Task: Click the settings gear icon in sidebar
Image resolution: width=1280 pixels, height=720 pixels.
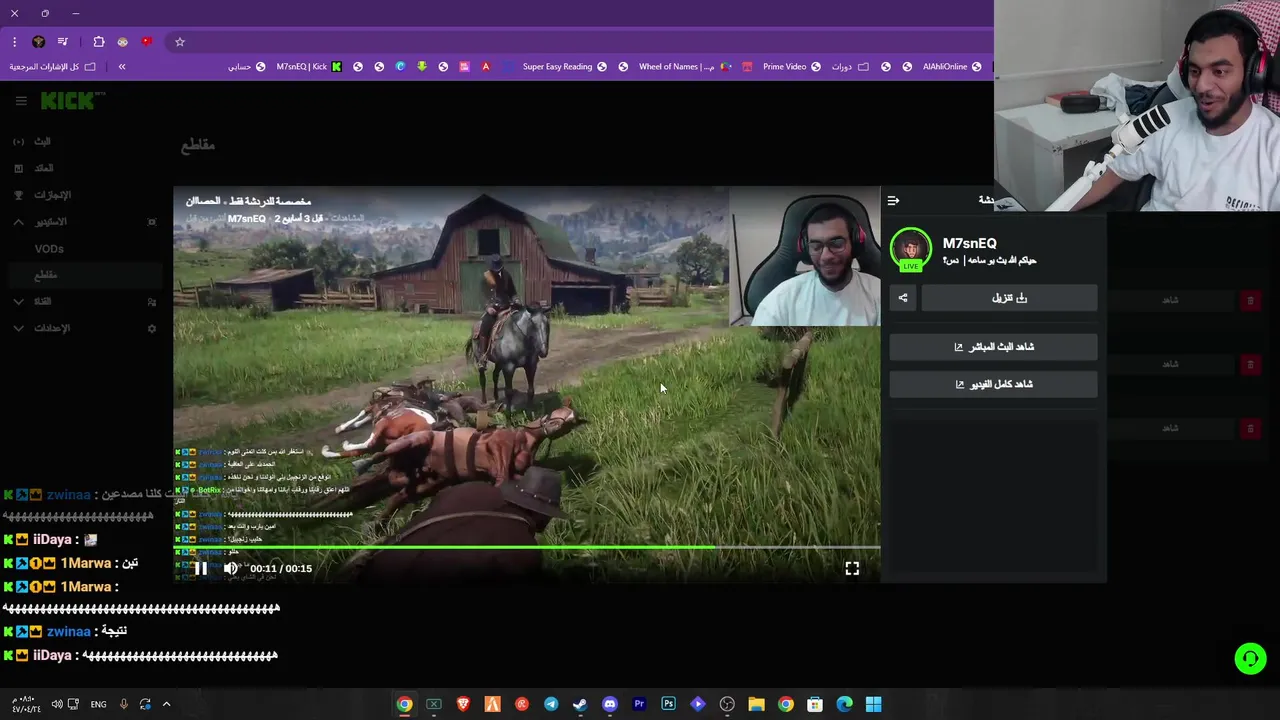Action: pyautogui.click(x=152, y=328)
